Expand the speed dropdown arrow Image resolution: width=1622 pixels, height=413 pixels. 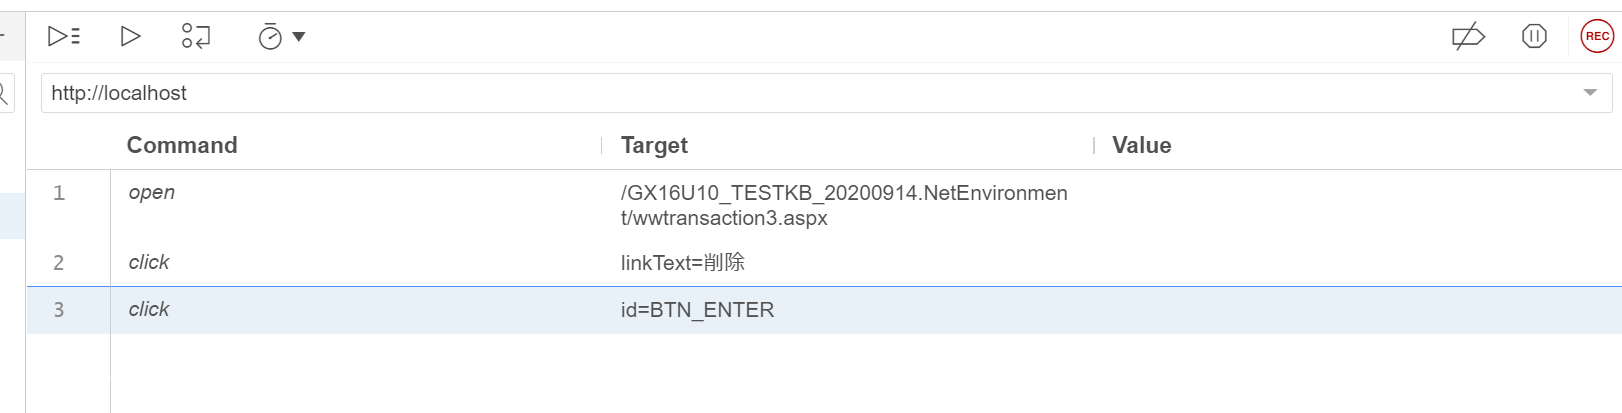pyautogui.click(x=298, y=37)
